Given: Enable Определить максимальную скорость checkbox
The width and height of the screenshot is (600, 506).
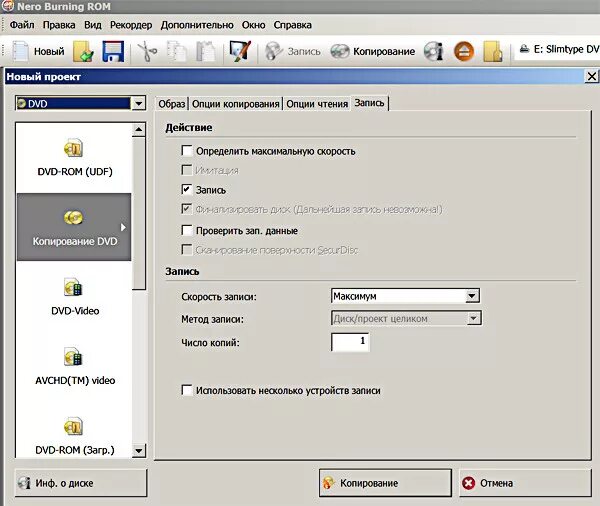Looking at the screenshot, I should point(187,150).
